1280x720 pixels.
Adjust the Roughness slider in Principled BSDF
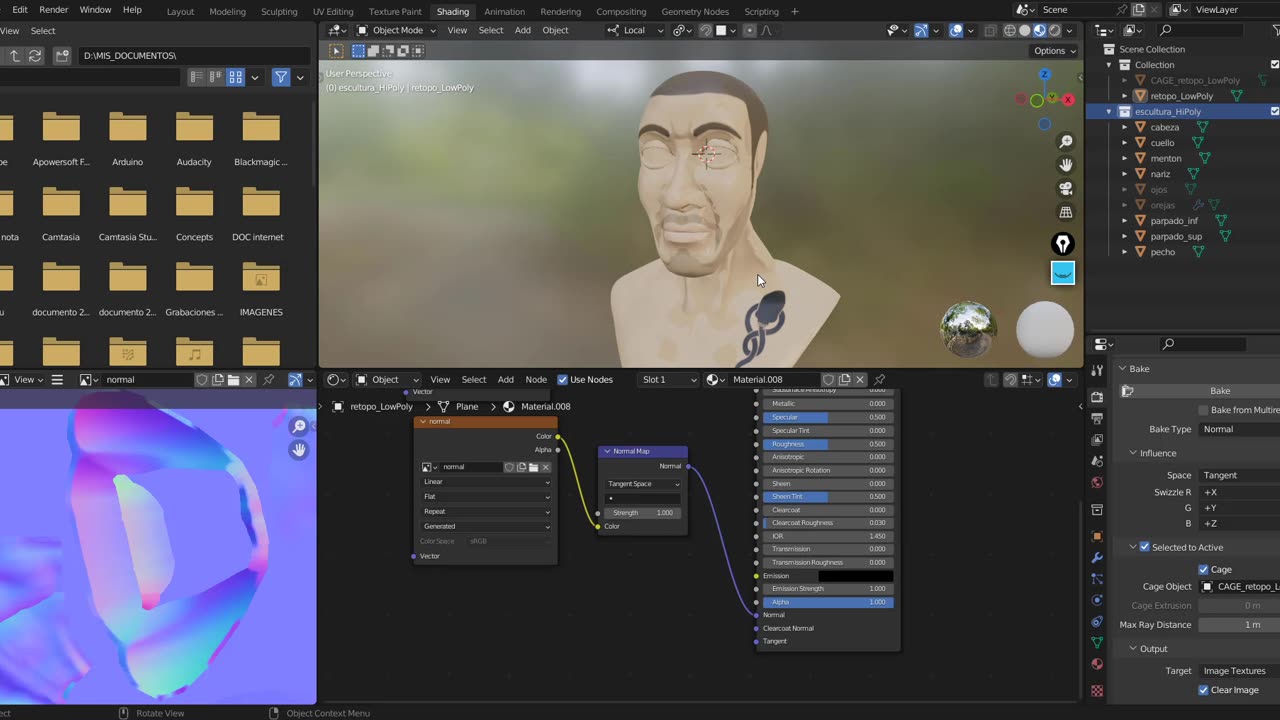828,444
